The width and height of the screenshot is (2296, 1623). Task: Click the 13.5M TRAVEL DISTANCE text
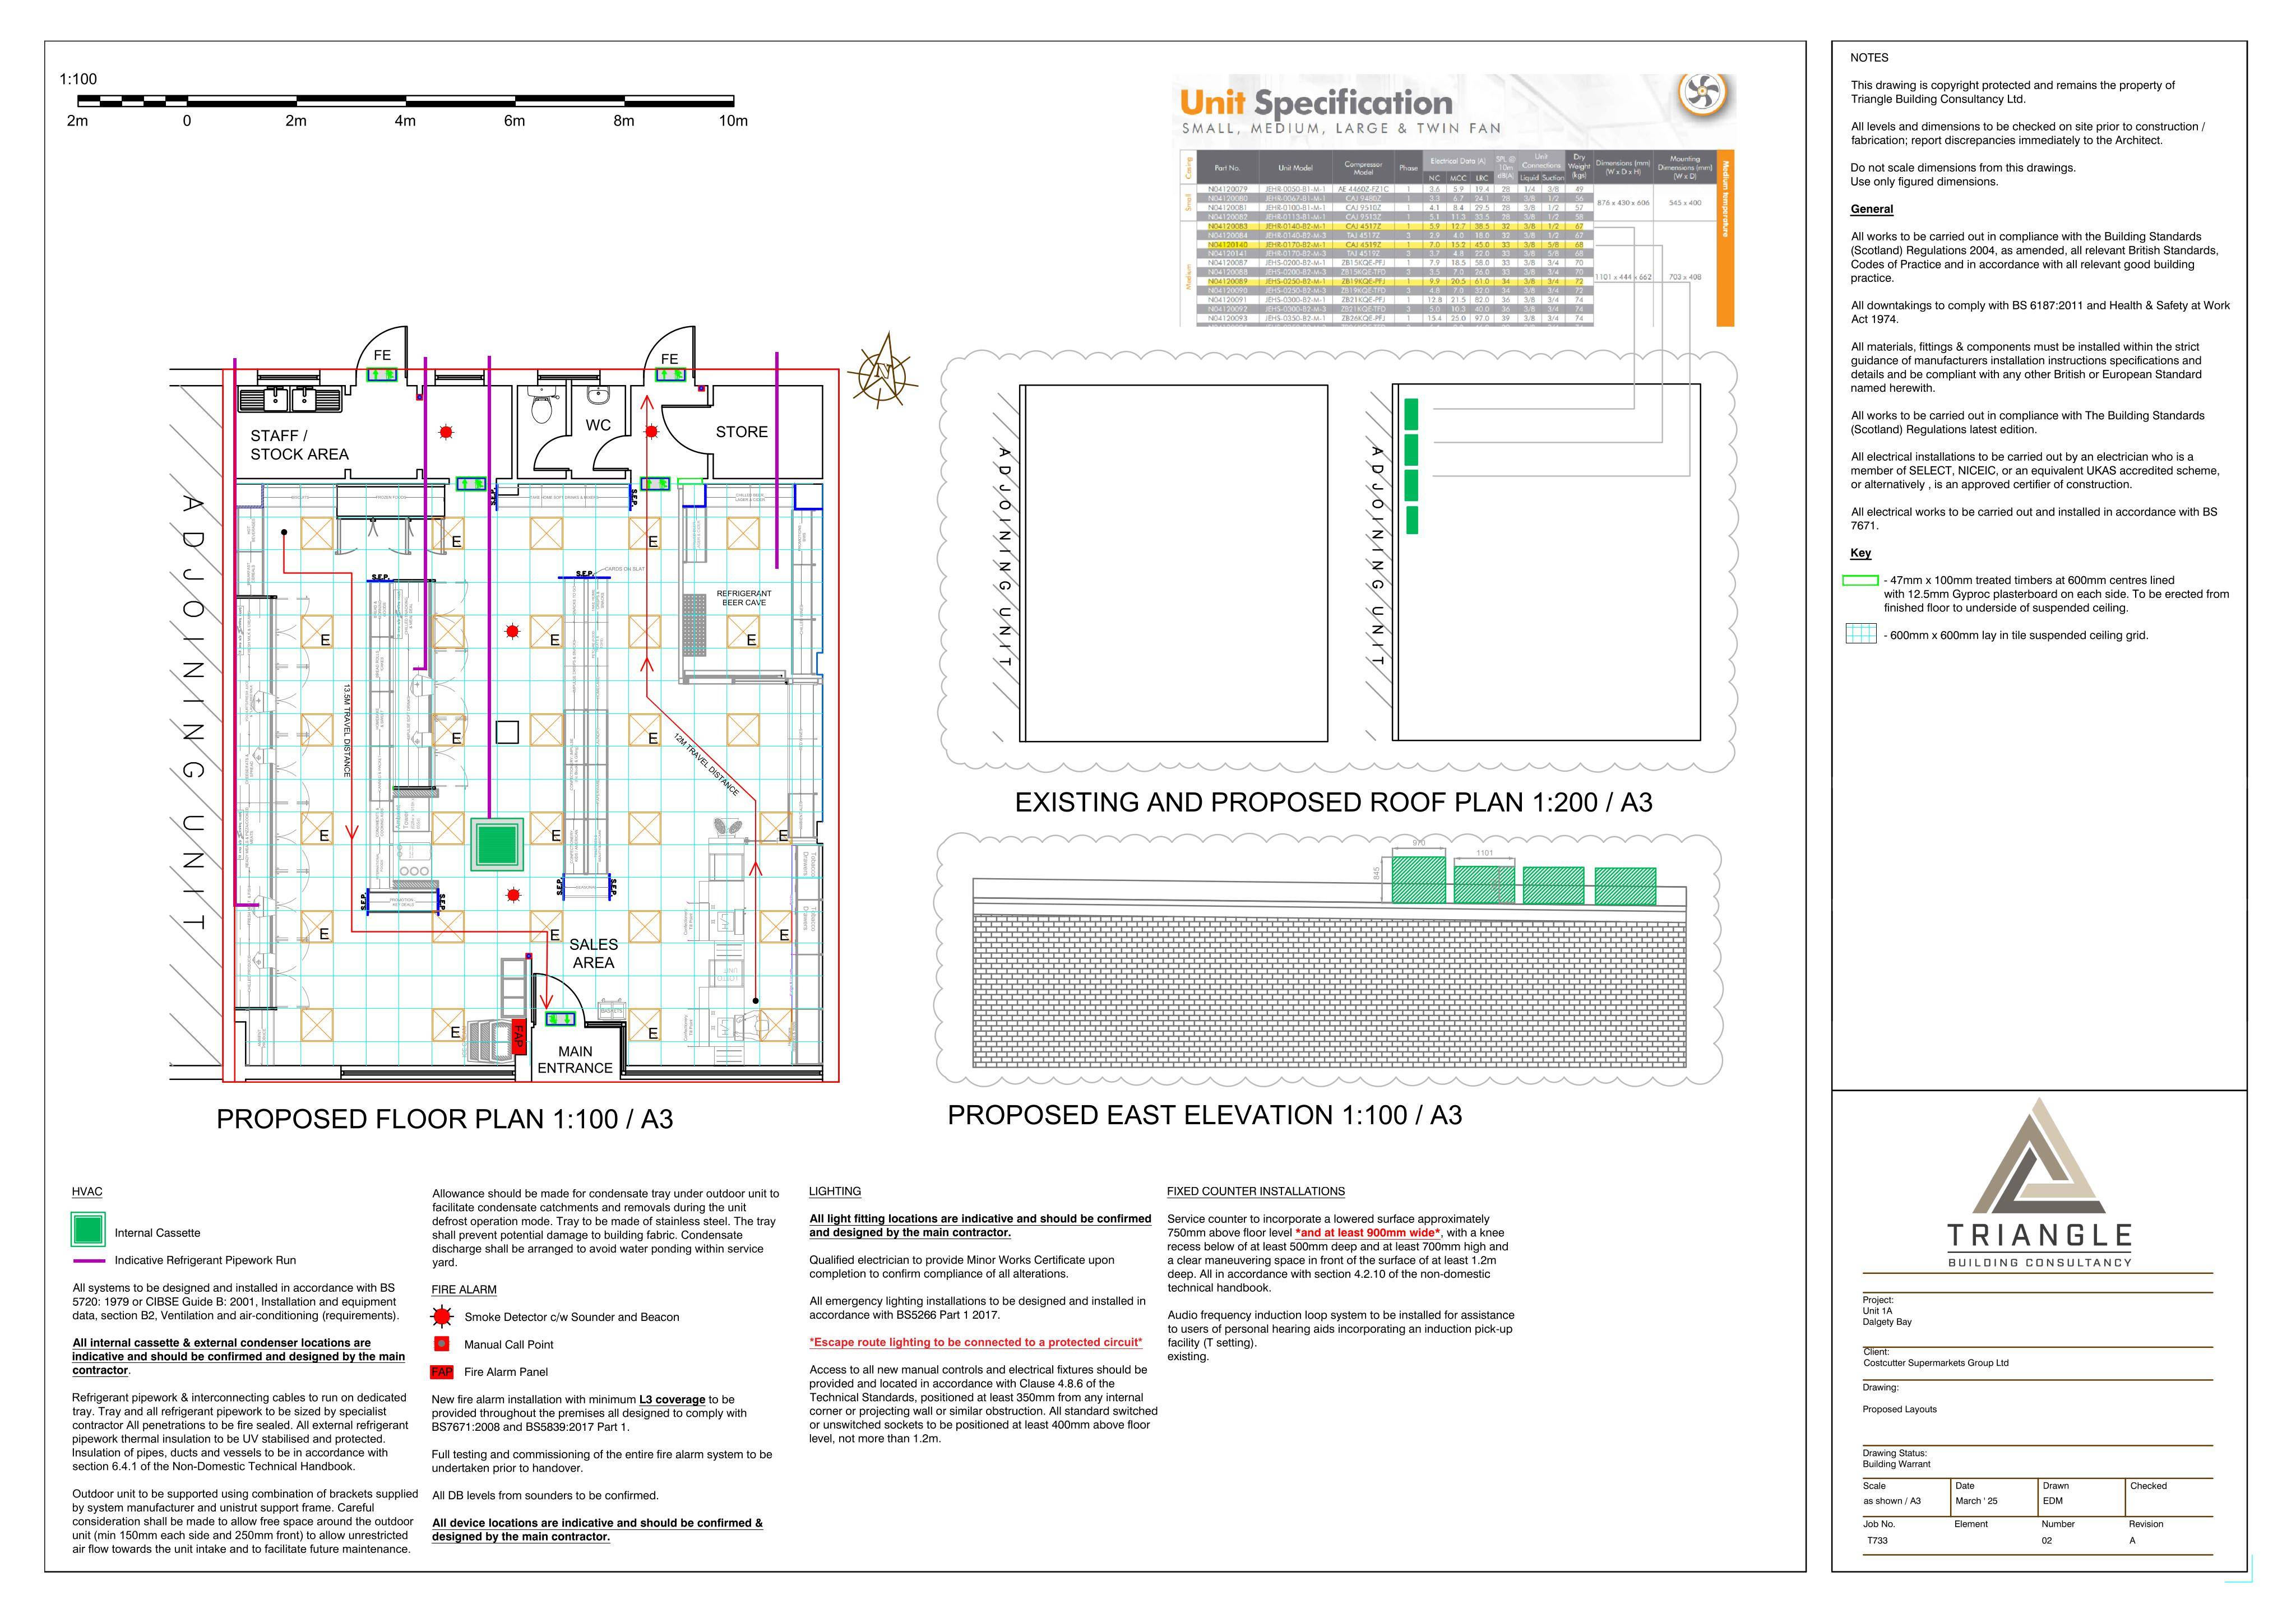tap(346, 731)
